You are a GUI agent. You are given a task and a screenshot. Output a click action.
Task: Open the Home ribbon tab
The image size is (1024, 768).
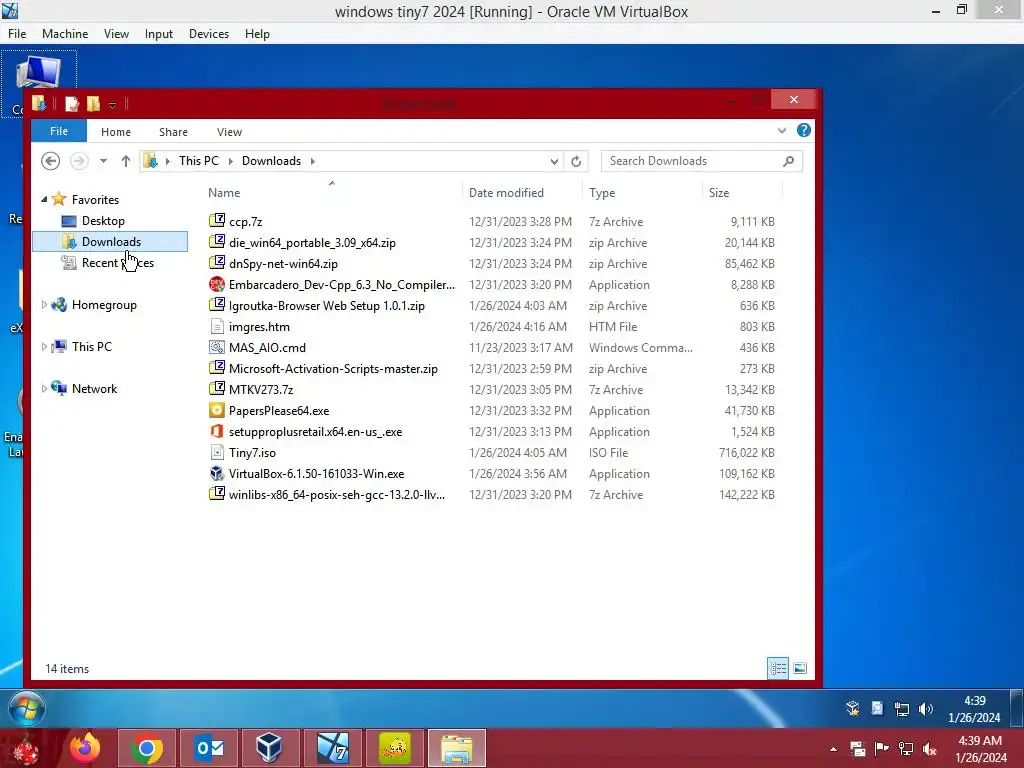pos(116,132)
